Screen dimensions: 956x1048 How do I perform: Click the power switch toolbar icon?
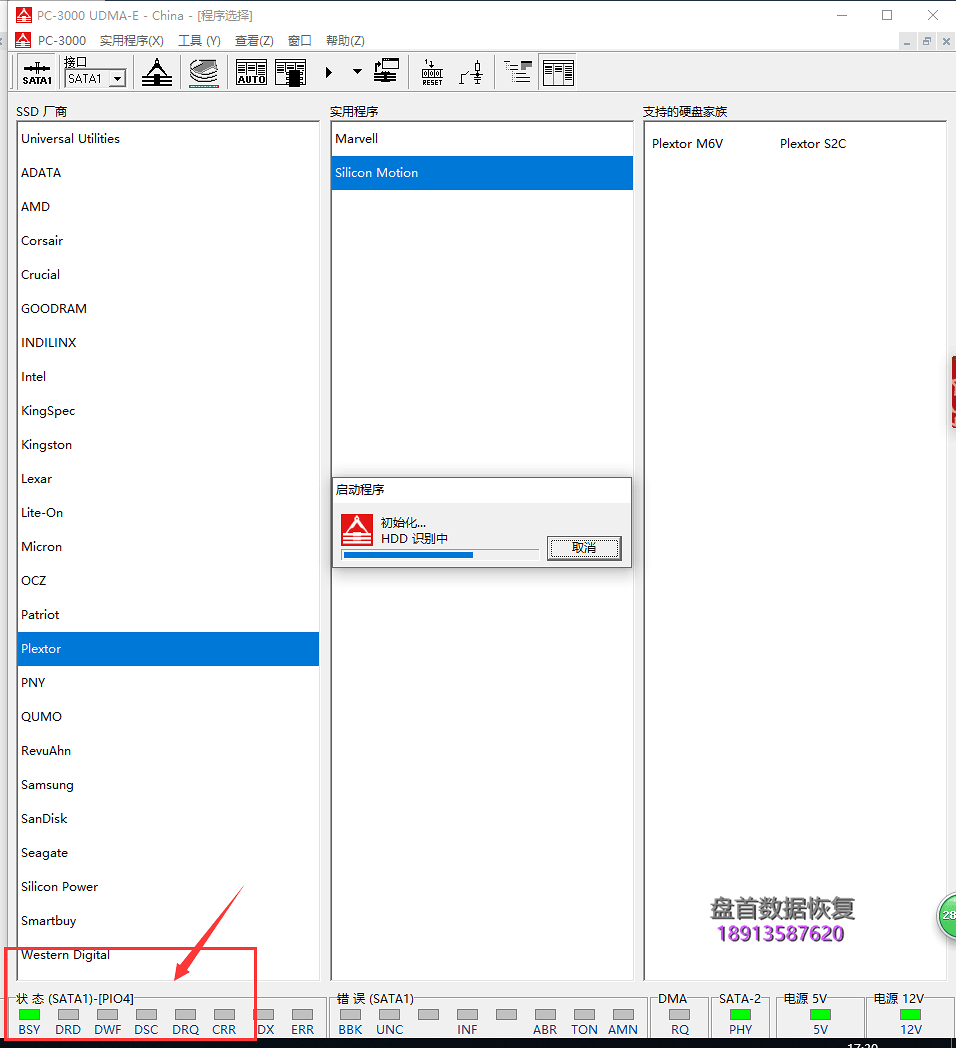point(472,72)
